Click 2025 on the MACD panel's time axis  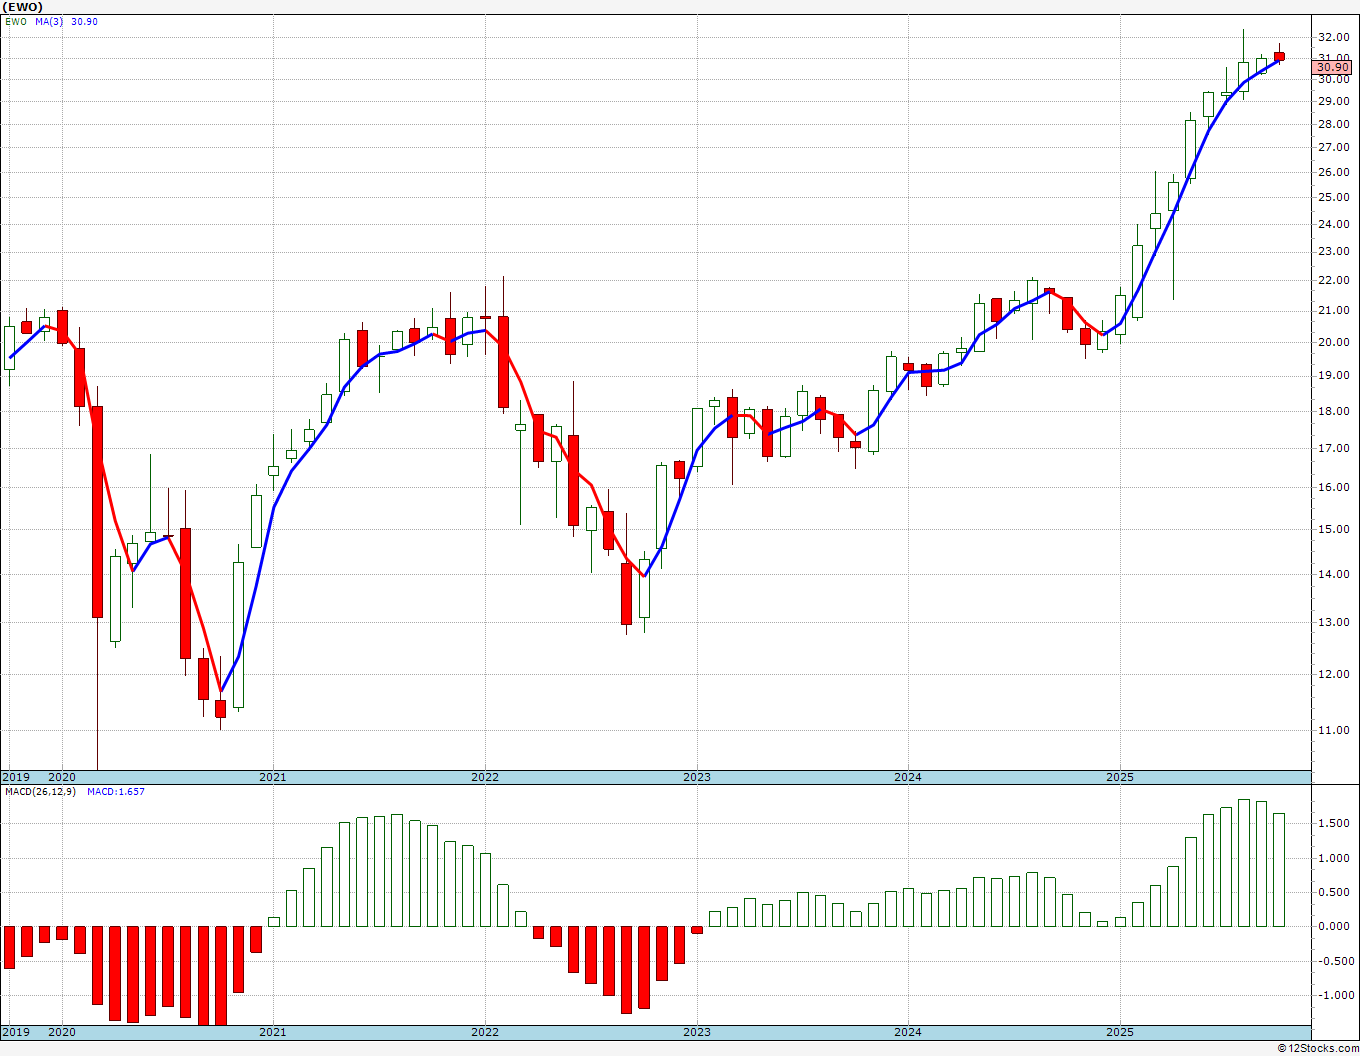1120,1032
